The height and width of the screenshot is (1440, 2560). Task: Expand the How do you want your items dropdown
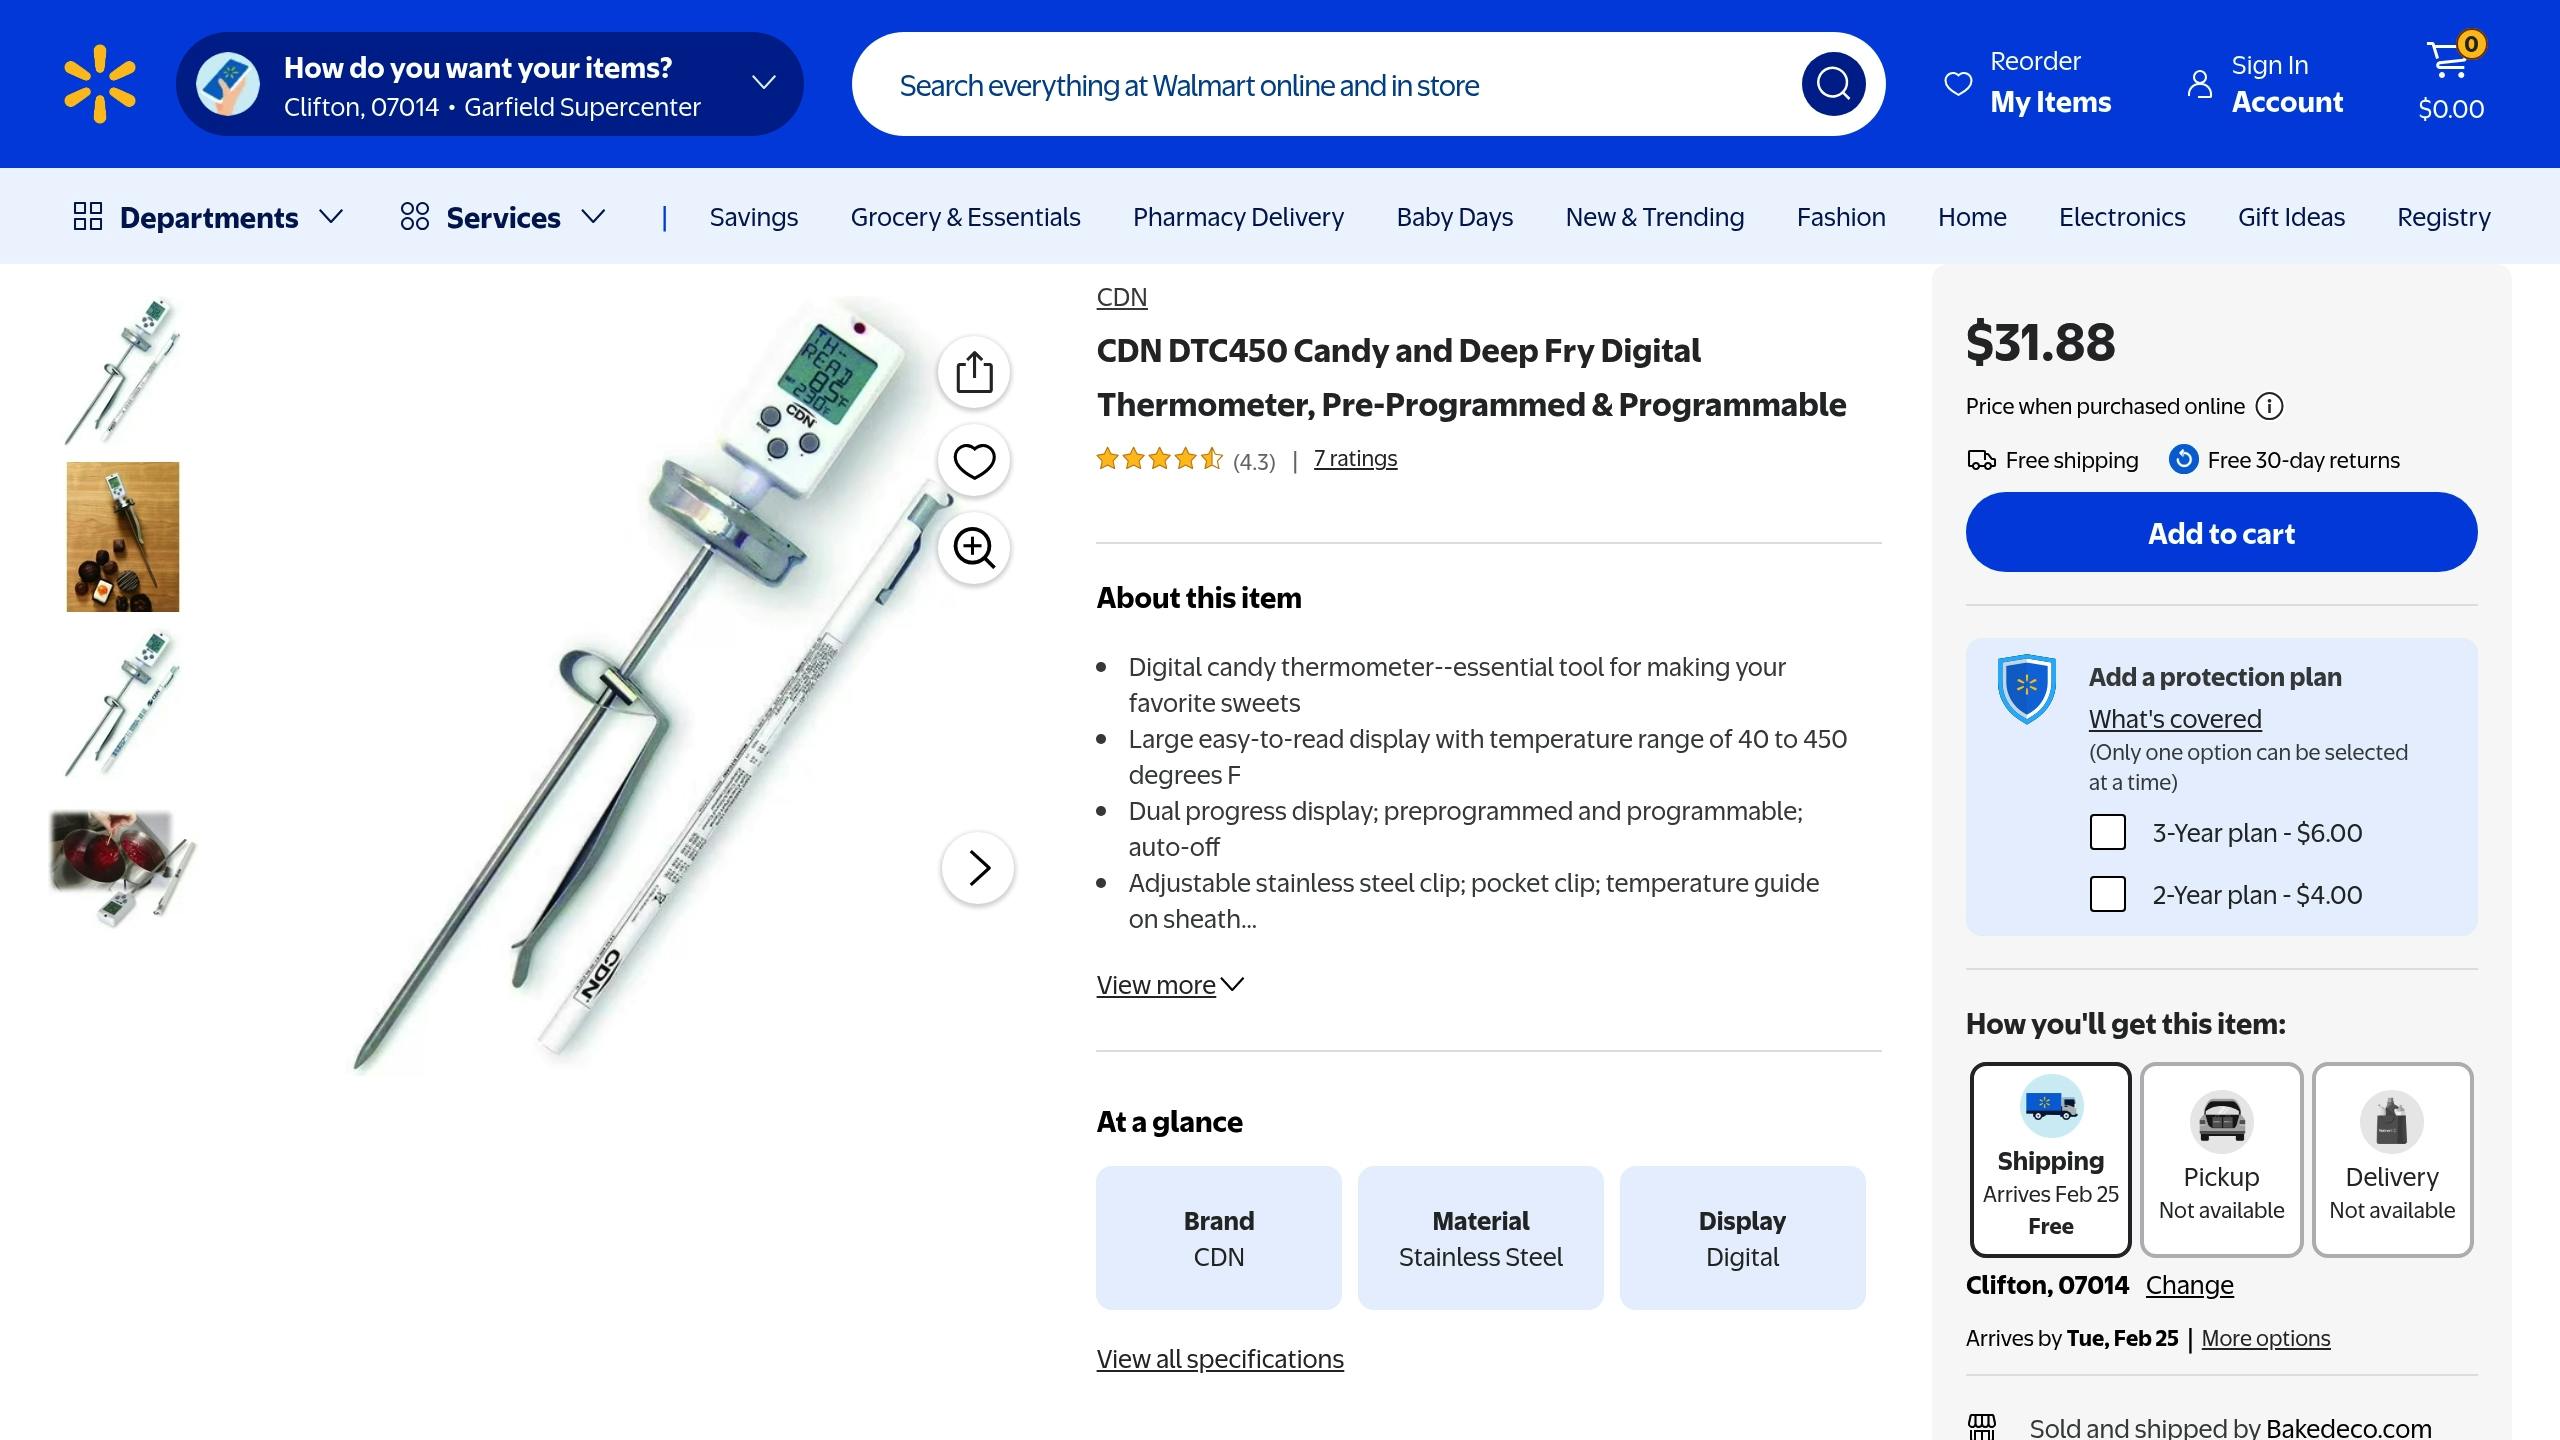(x=764, y=83)
